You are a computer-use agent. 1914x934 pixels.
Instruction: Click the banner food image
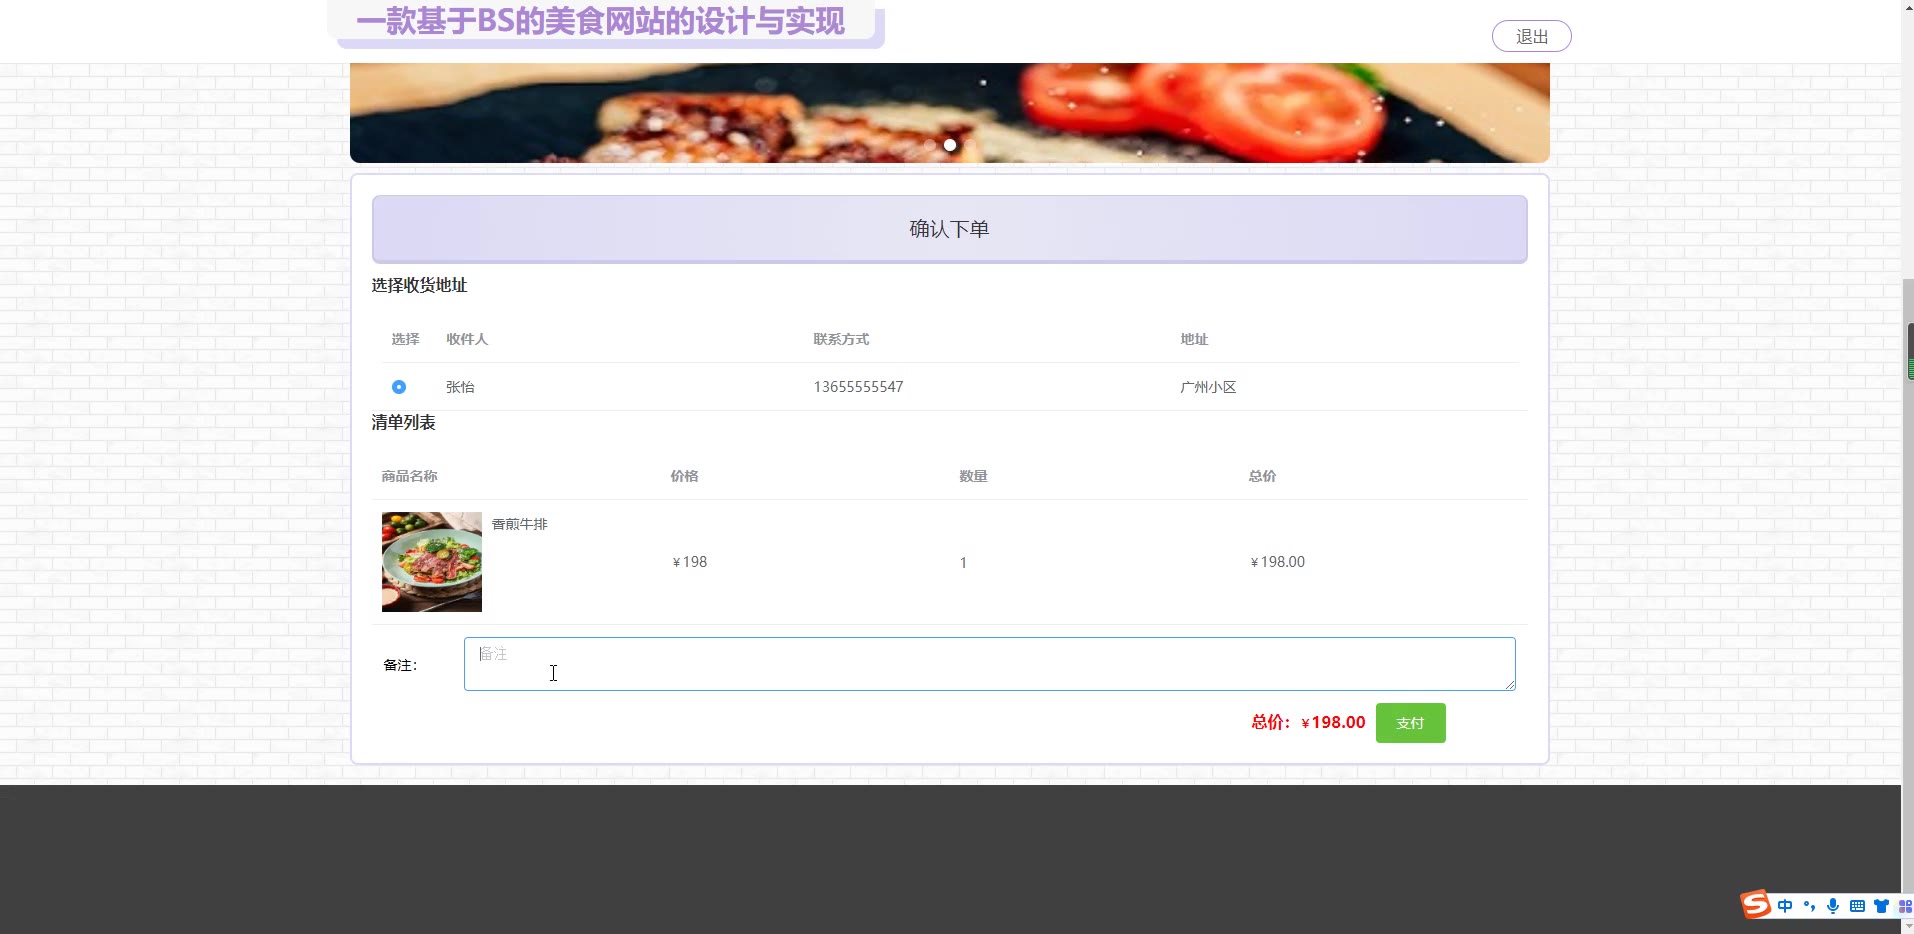[949, 112]
